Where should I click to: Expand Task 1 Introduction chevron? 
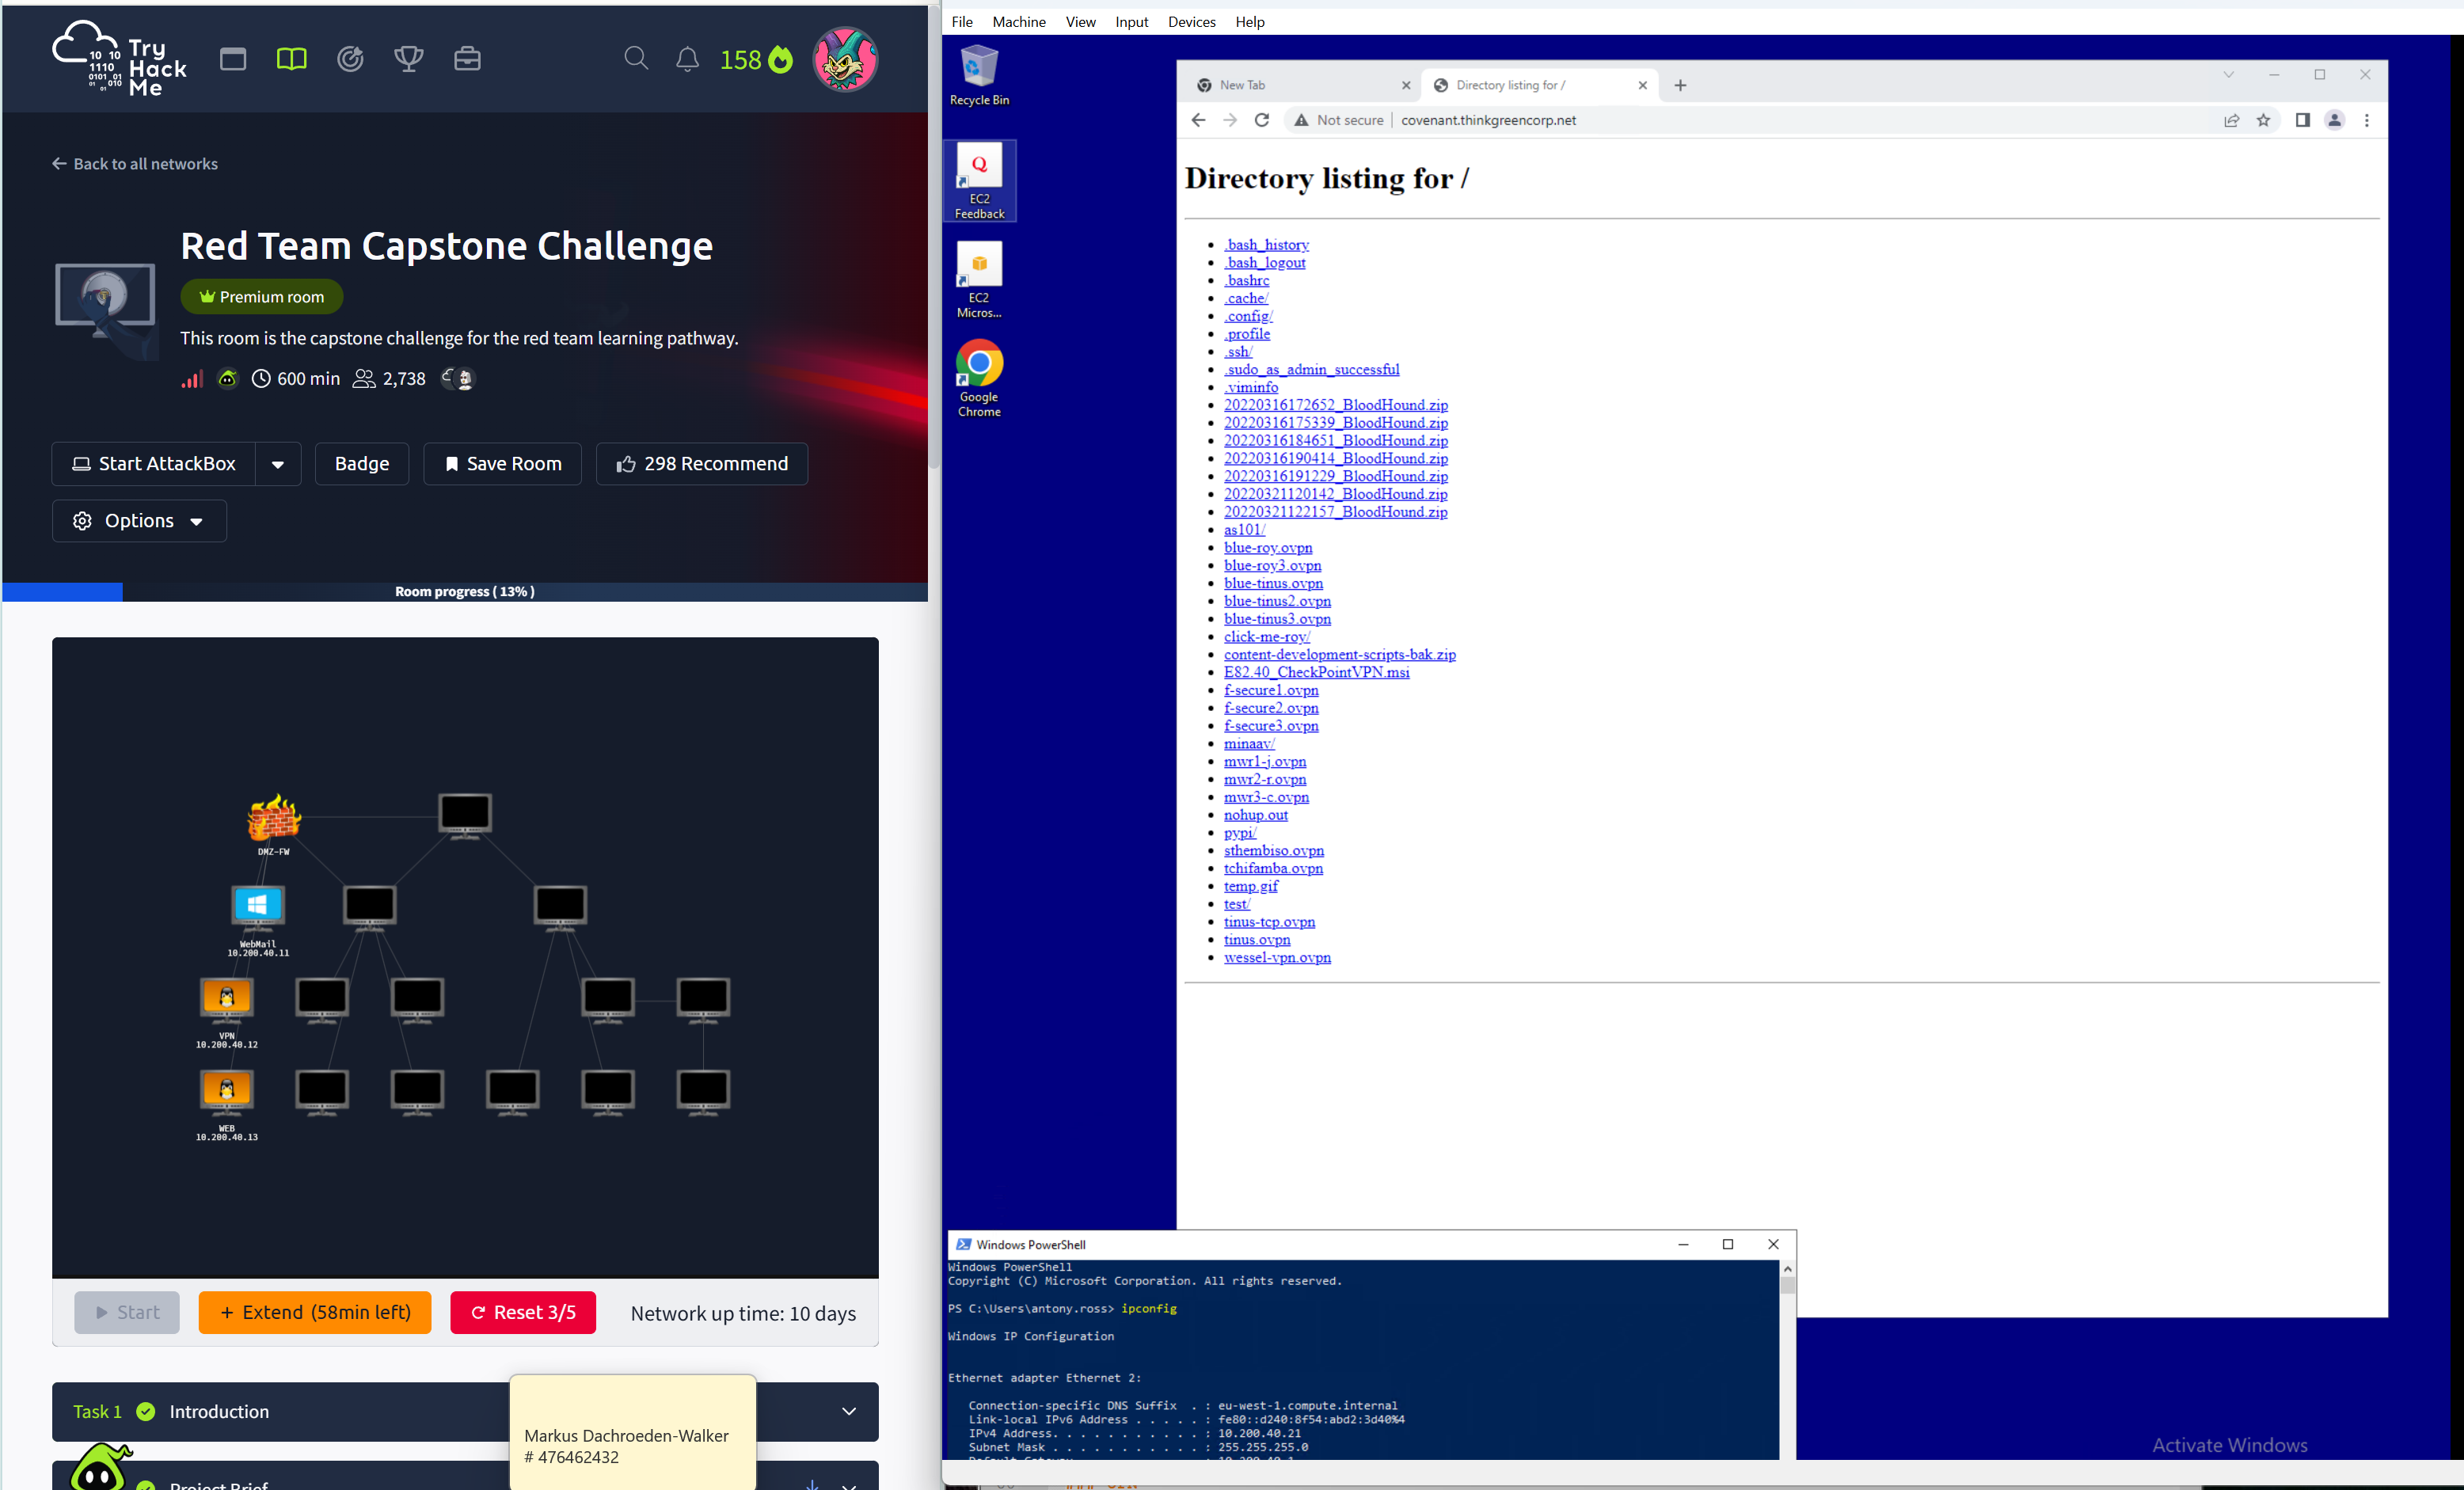click(x=848, y=1411)
